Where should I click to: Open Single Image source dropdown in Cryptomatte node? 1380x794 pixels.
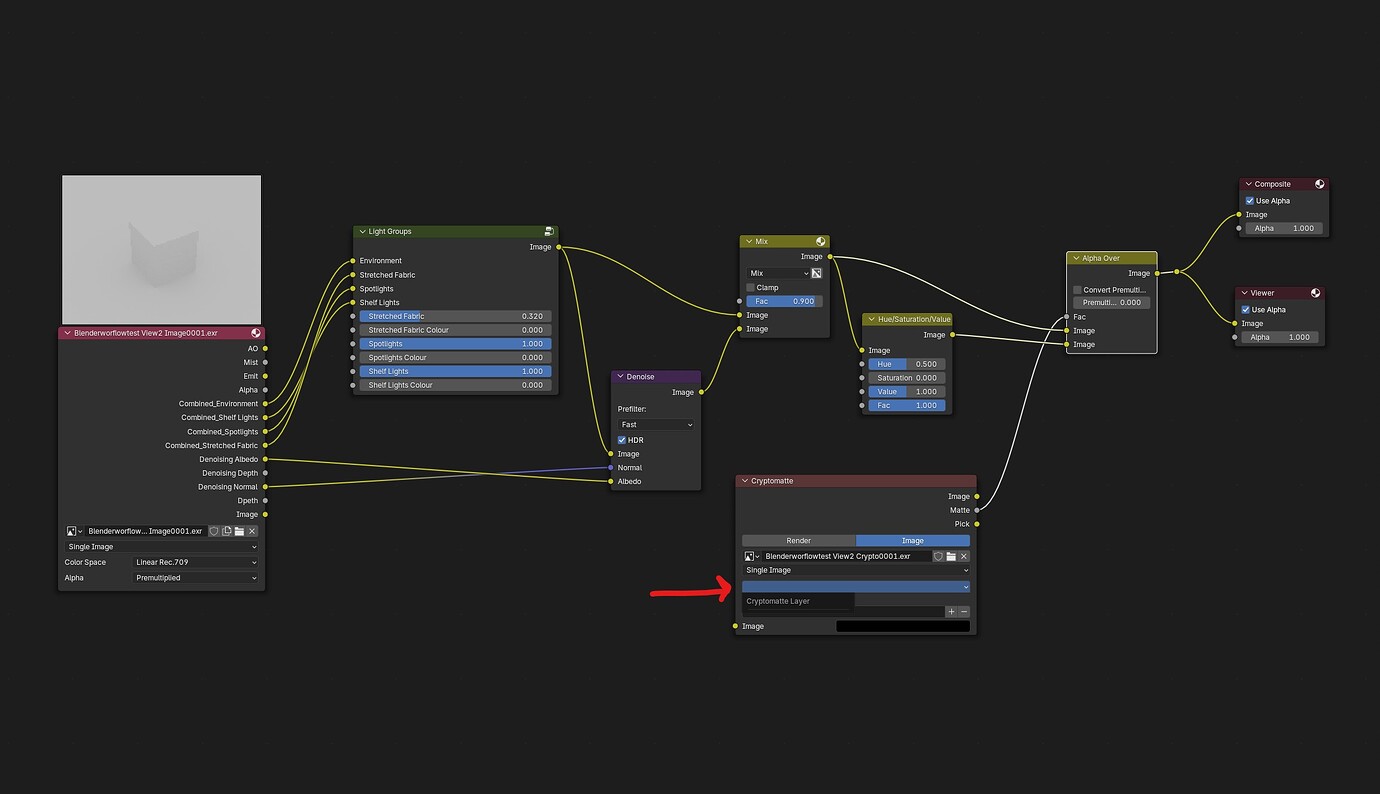click(856, 570)
